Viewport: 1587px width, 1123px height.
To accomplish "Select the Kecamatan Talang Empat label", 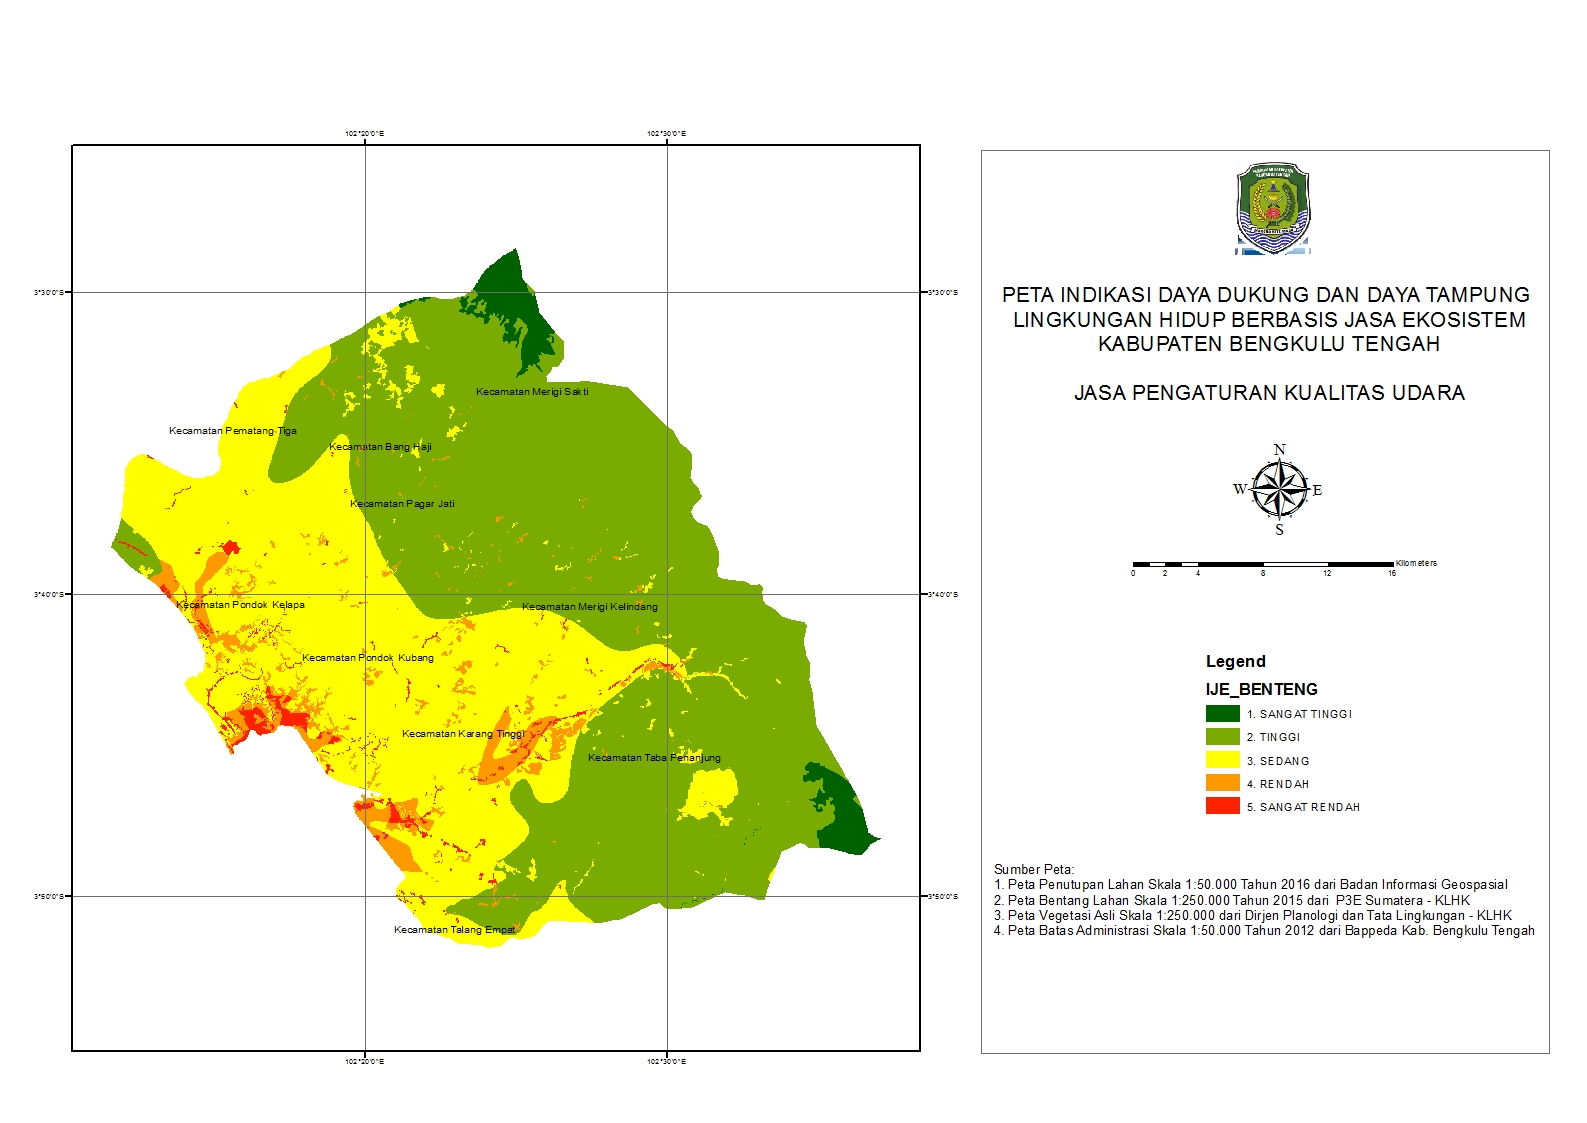I will click(455, 930).
